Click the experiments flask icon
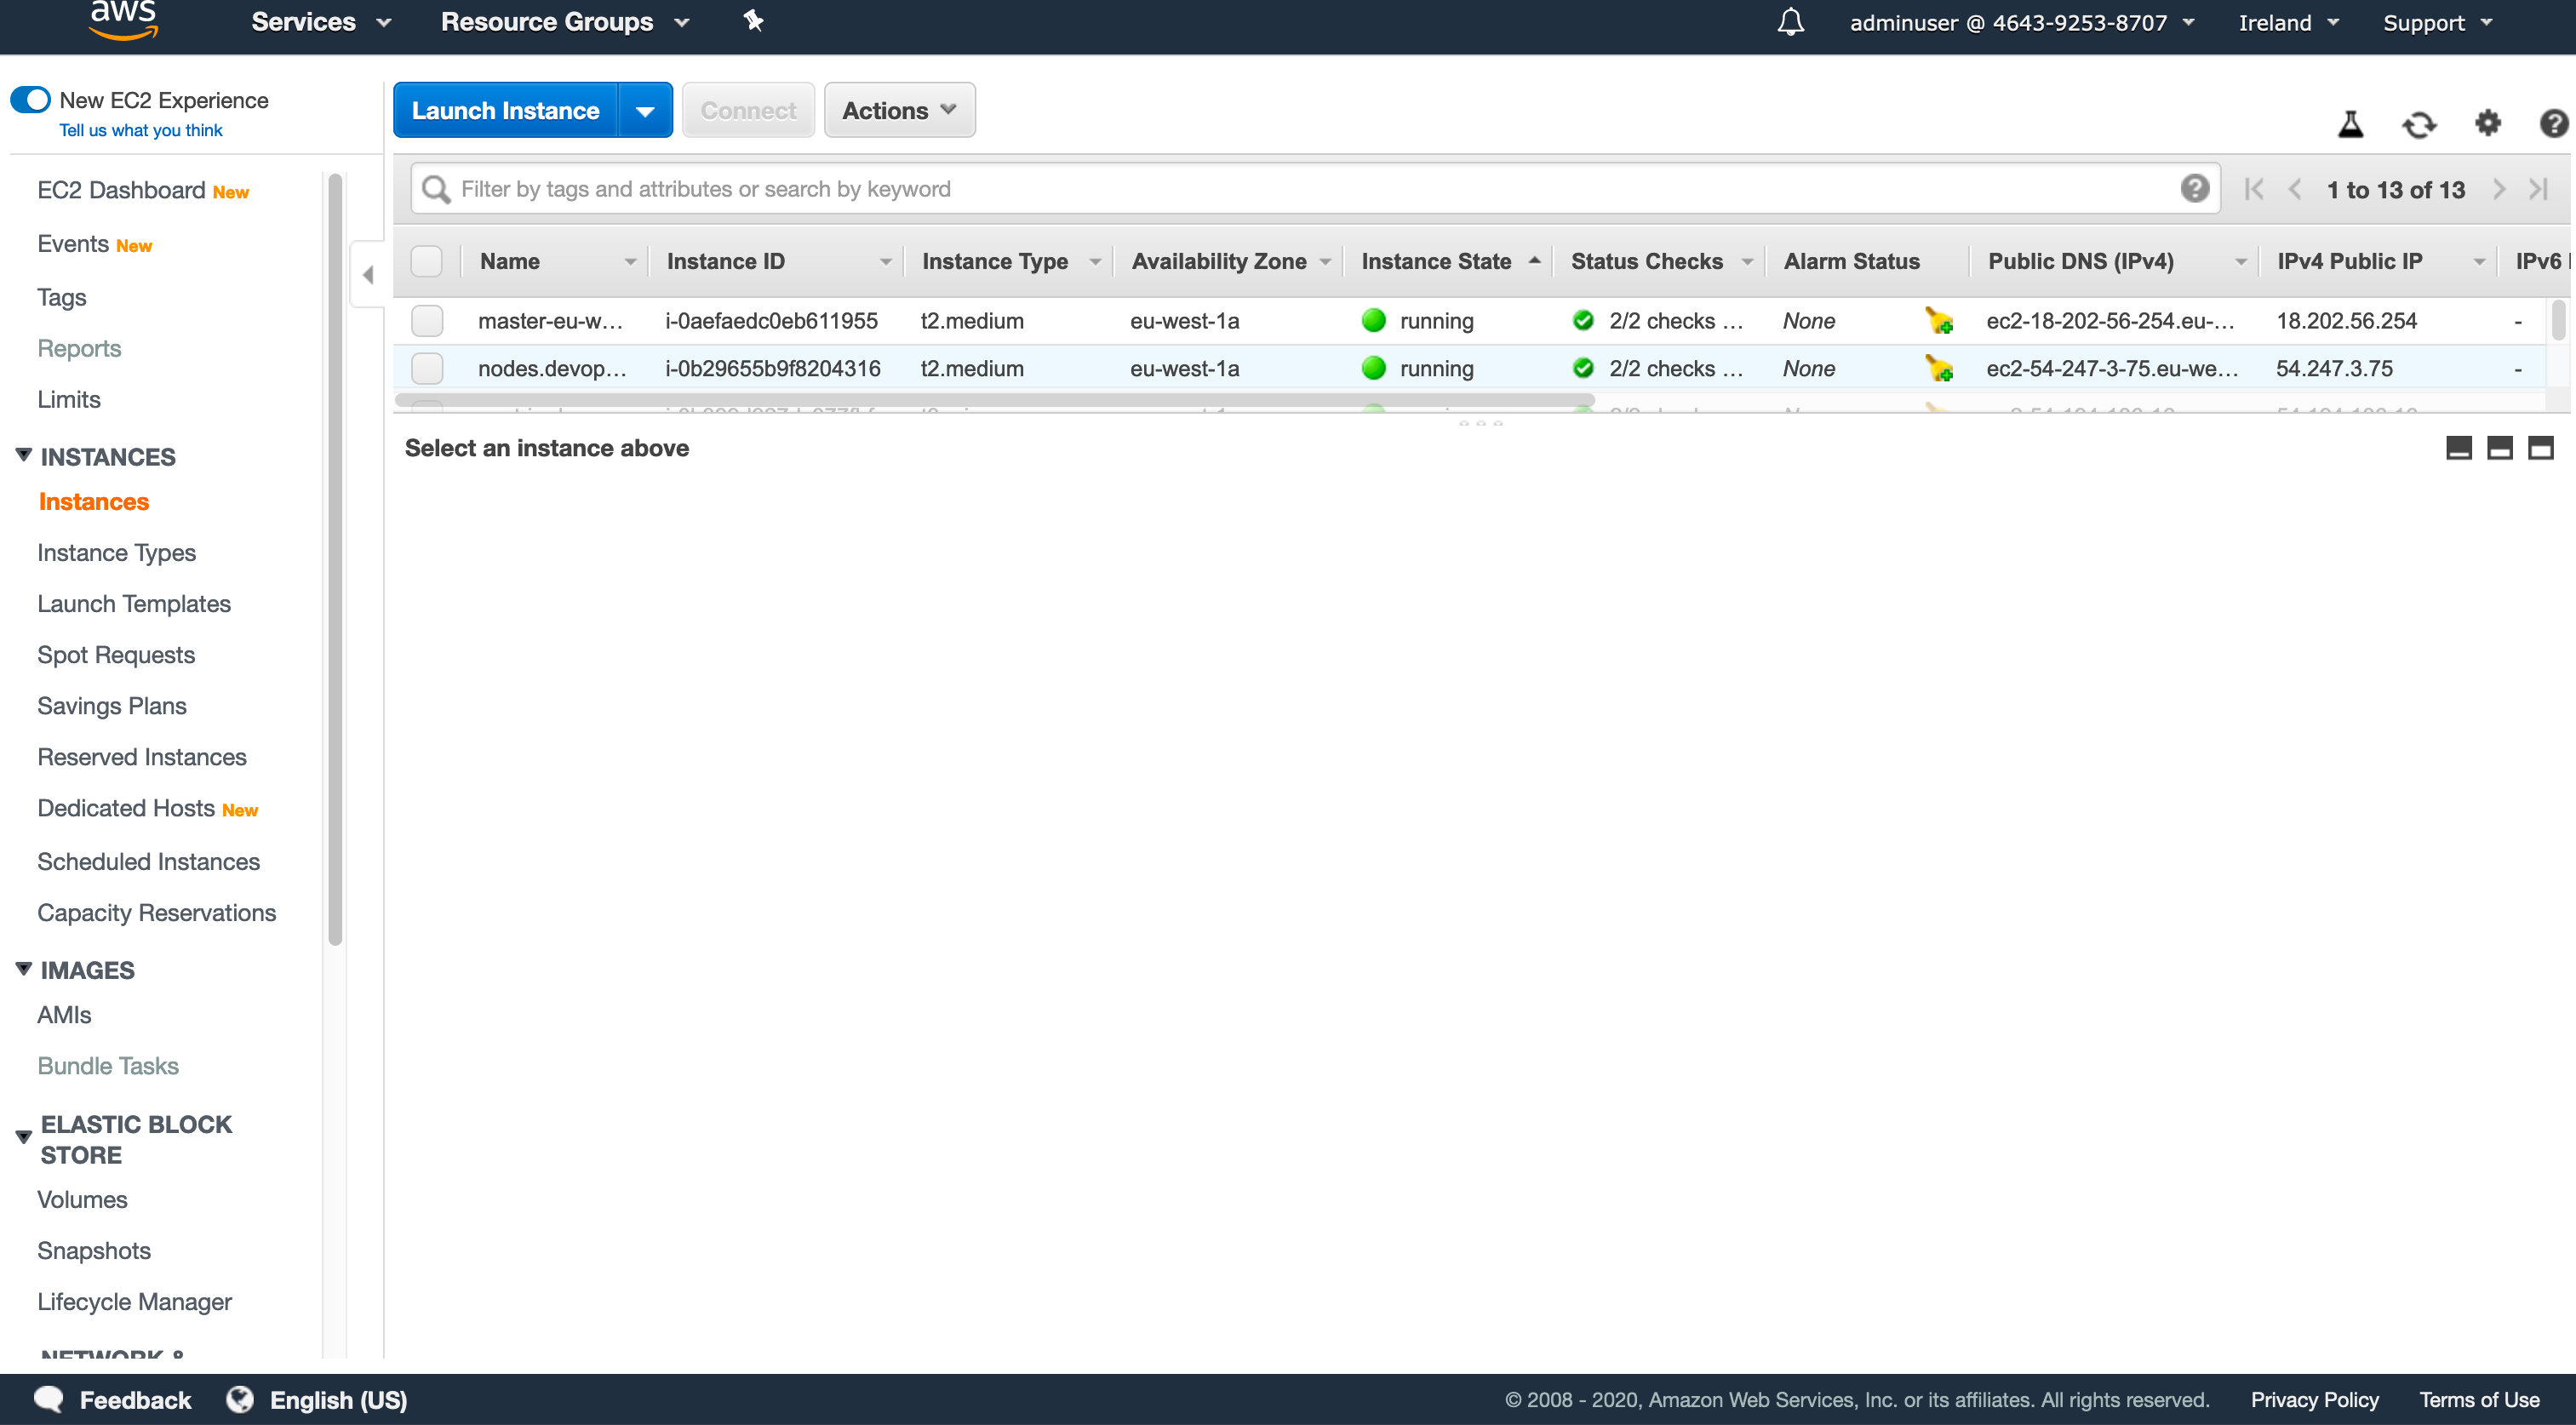 click(2350, 124)
